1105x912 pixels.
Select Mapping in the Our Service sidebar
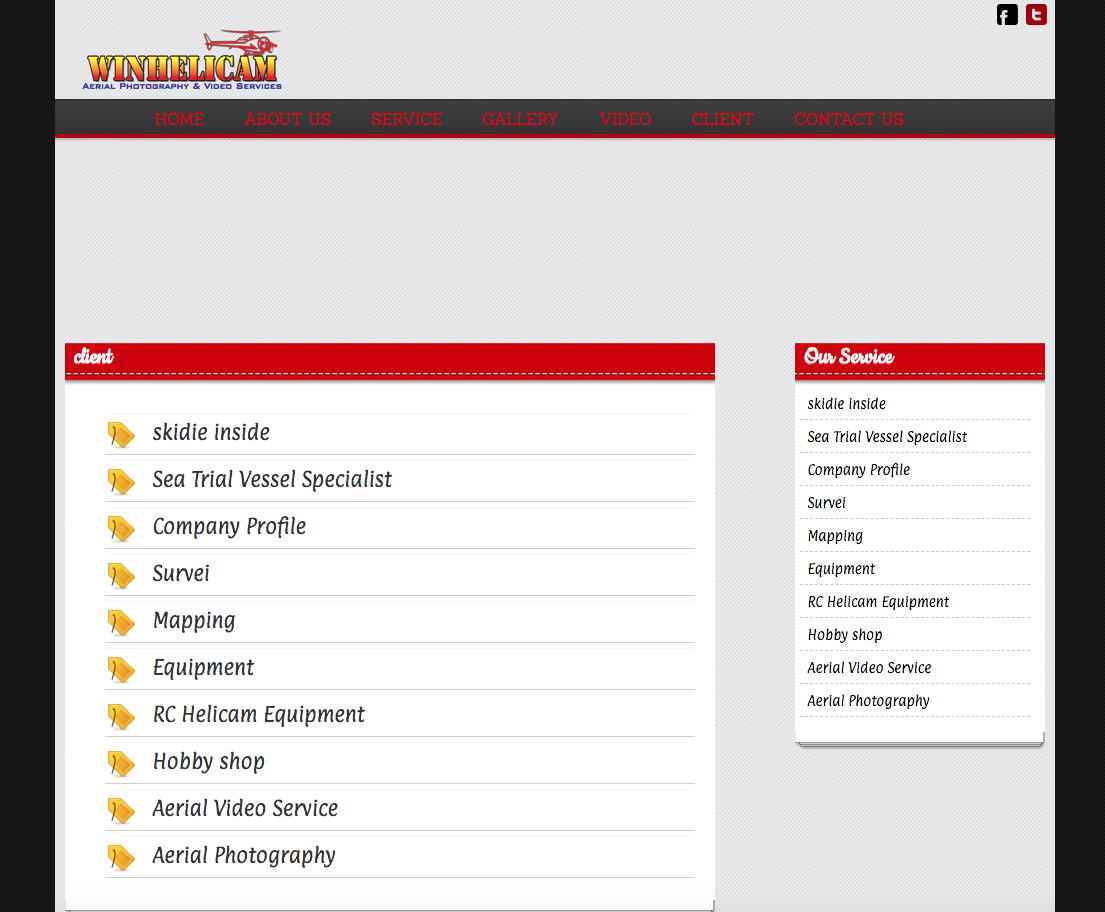coord(835,536)
